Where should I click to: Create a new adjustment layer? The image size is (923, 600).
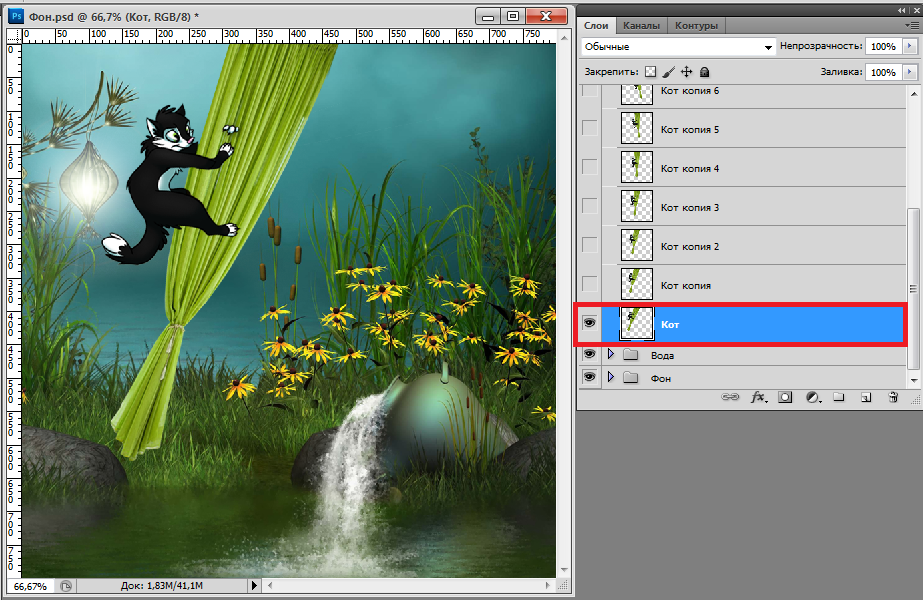pyautogui.click(x=814, y=397)
